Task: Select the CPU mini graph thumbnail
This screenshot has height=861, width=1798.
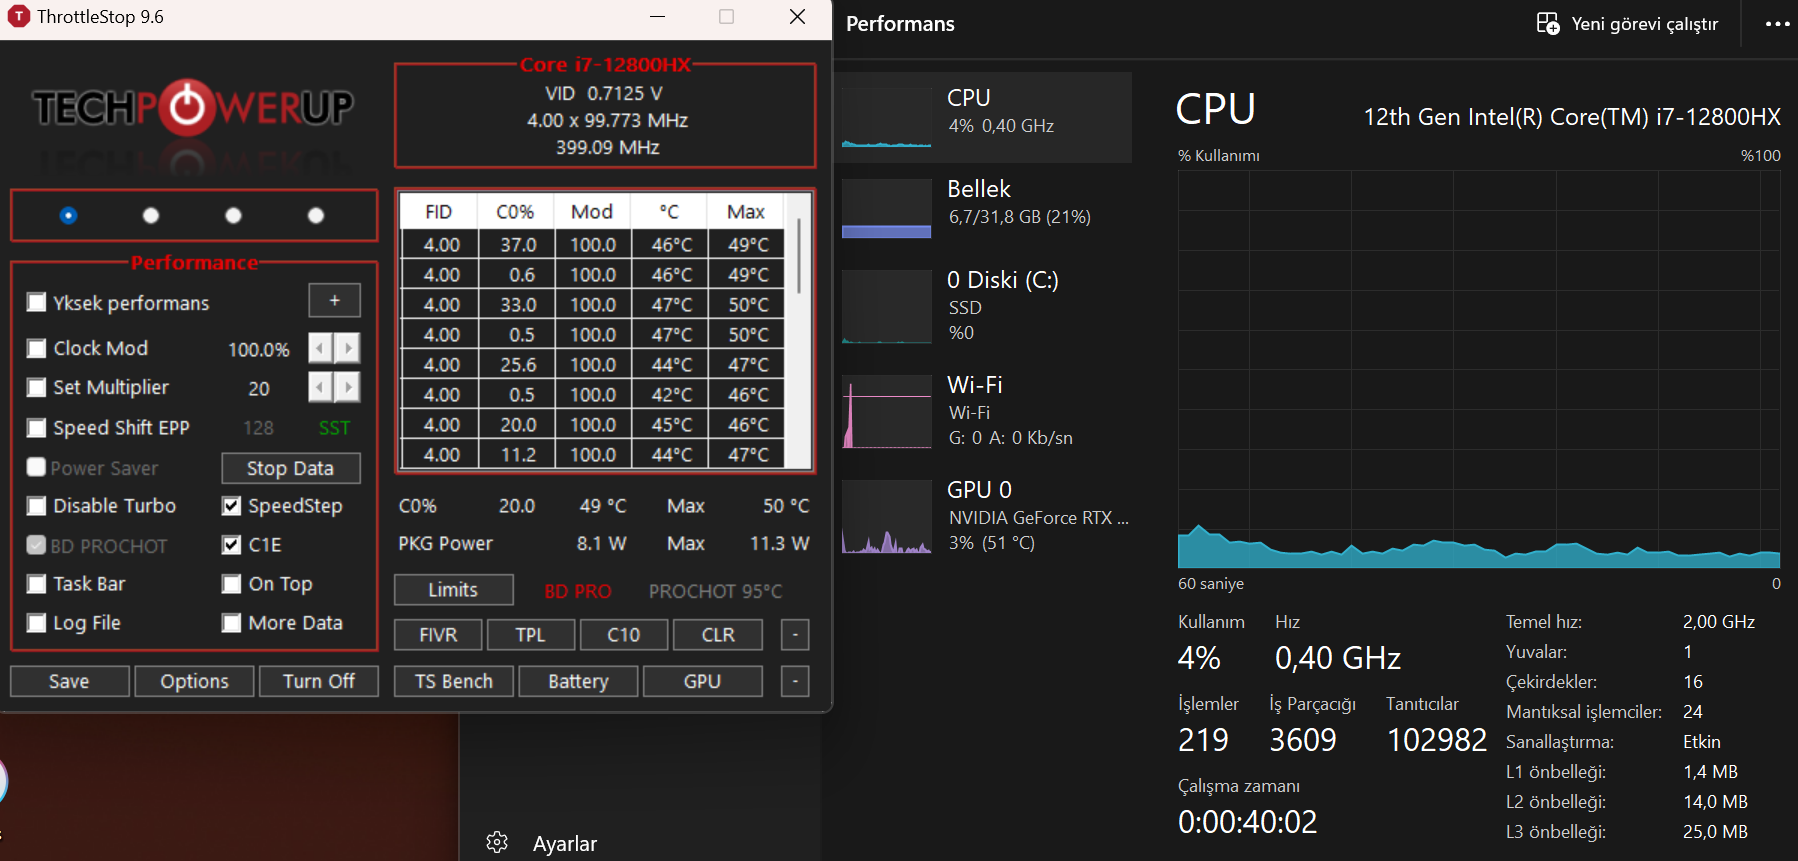Action: [x=887, y=118]
